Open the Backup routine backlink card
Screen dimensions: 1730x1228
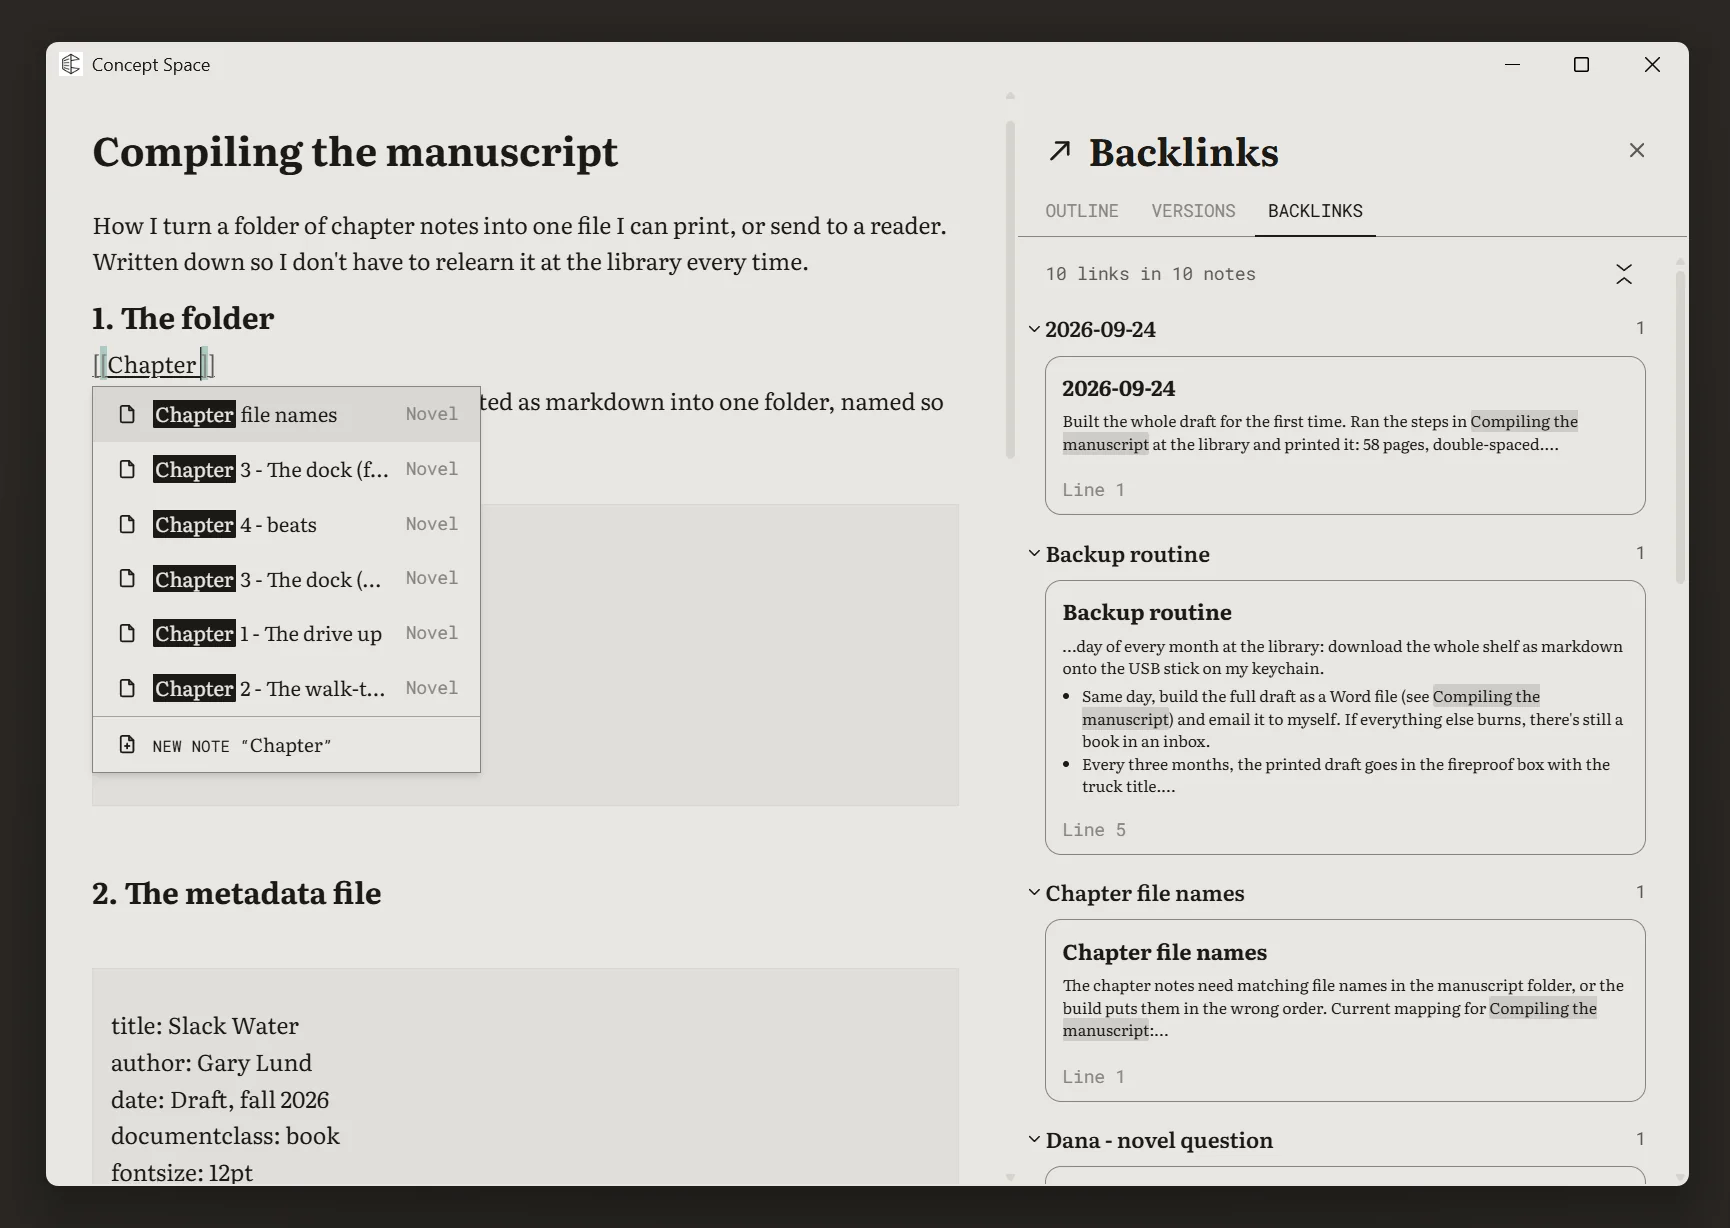coord(1345,717)
